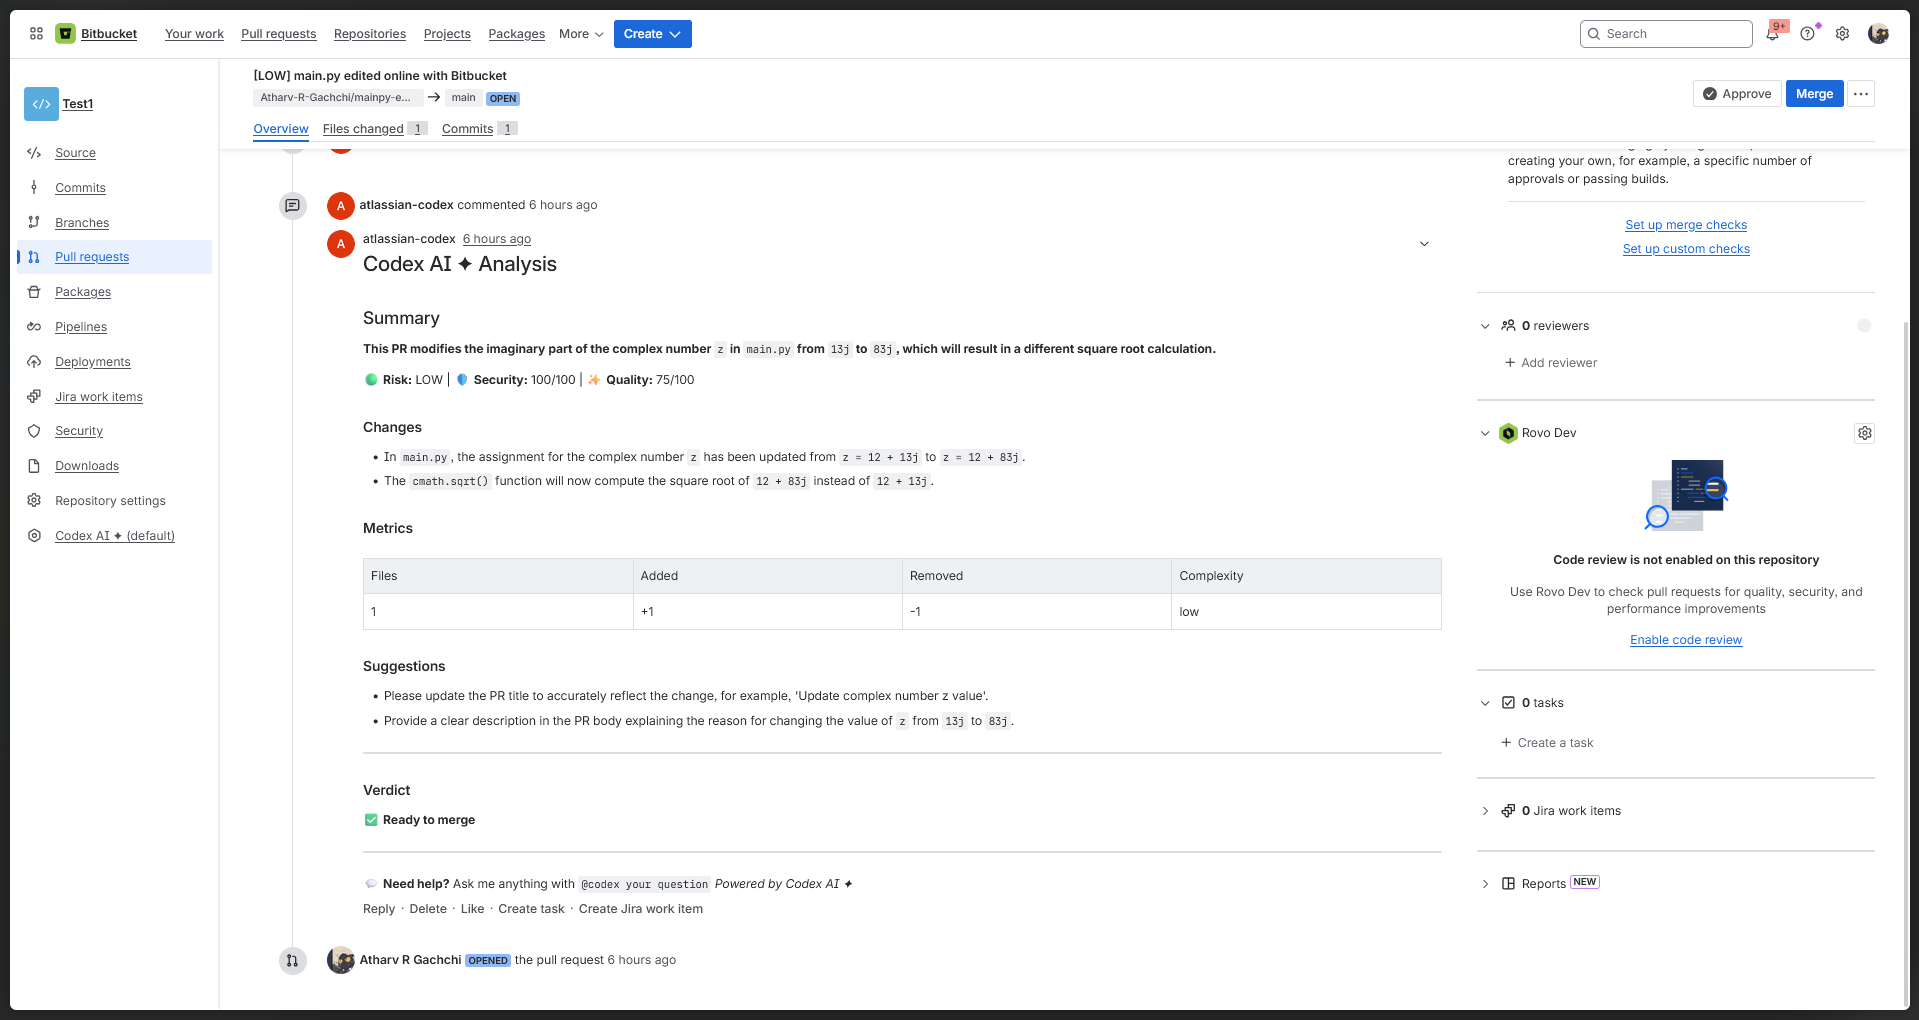Like the Codex AI comment
This screenshot has width=1919, height=1020.
coord(472,909)
